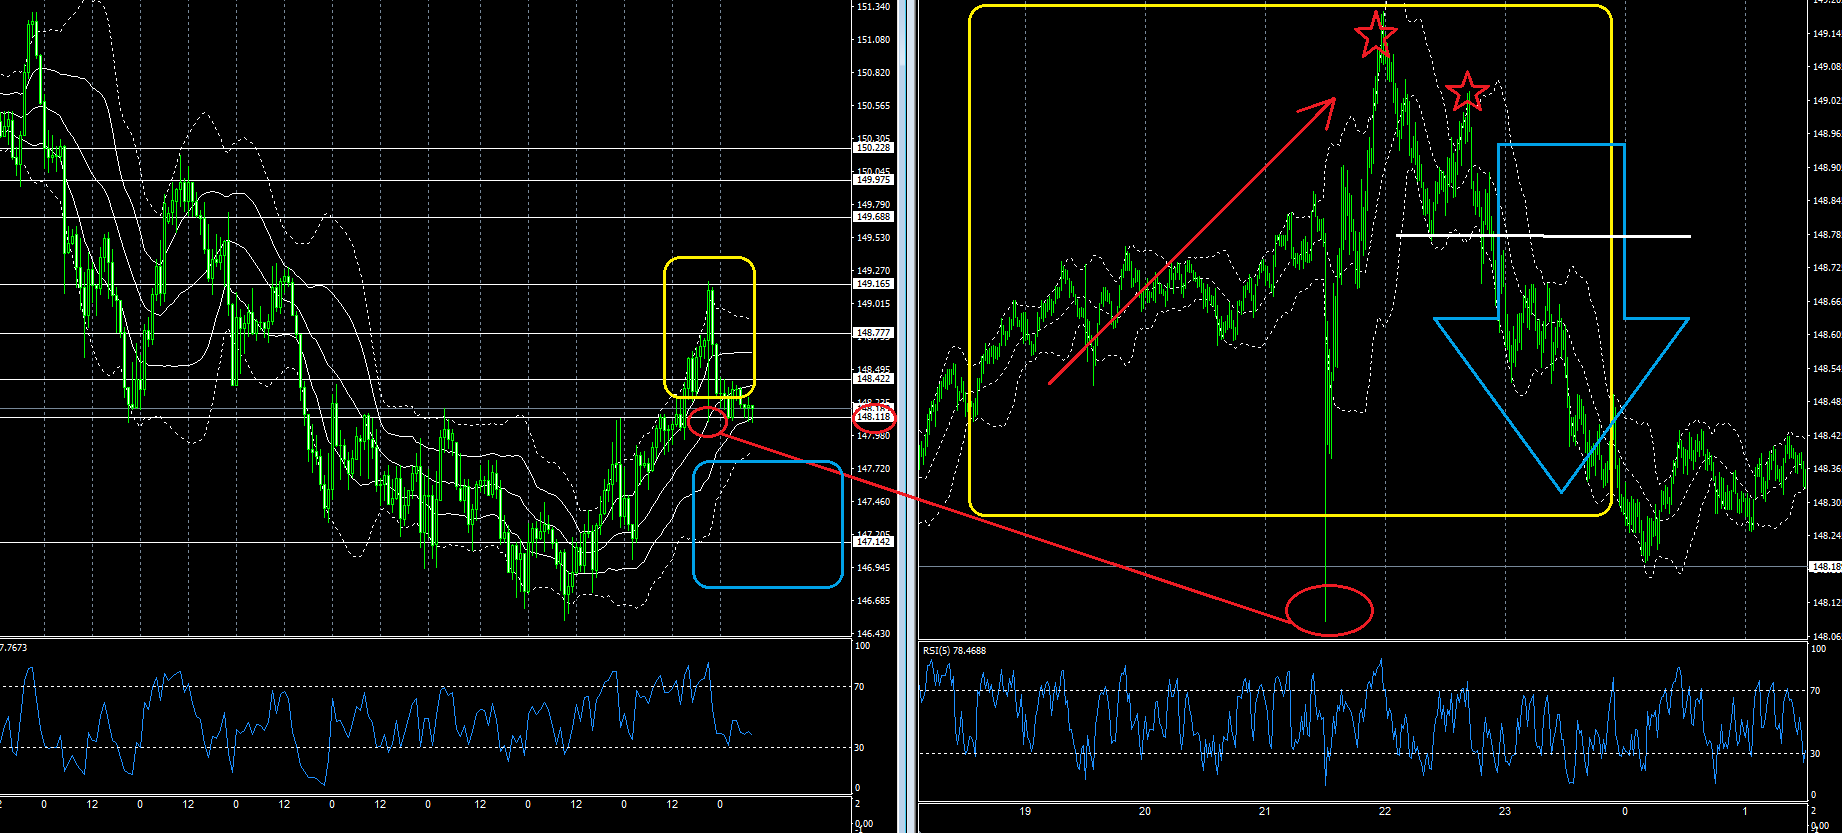Click the 148.66 value on right chart axis
Screen dimensions: 1842x833
[1827, 302]
